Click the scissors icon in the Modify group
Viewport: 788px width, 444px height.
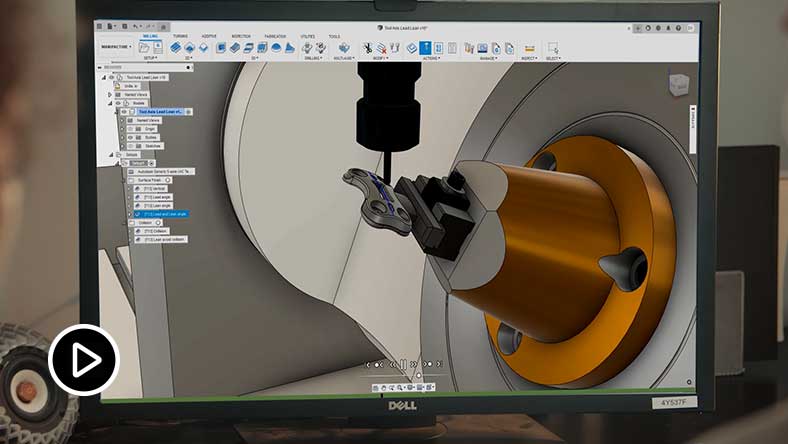(x=368, y=47)
